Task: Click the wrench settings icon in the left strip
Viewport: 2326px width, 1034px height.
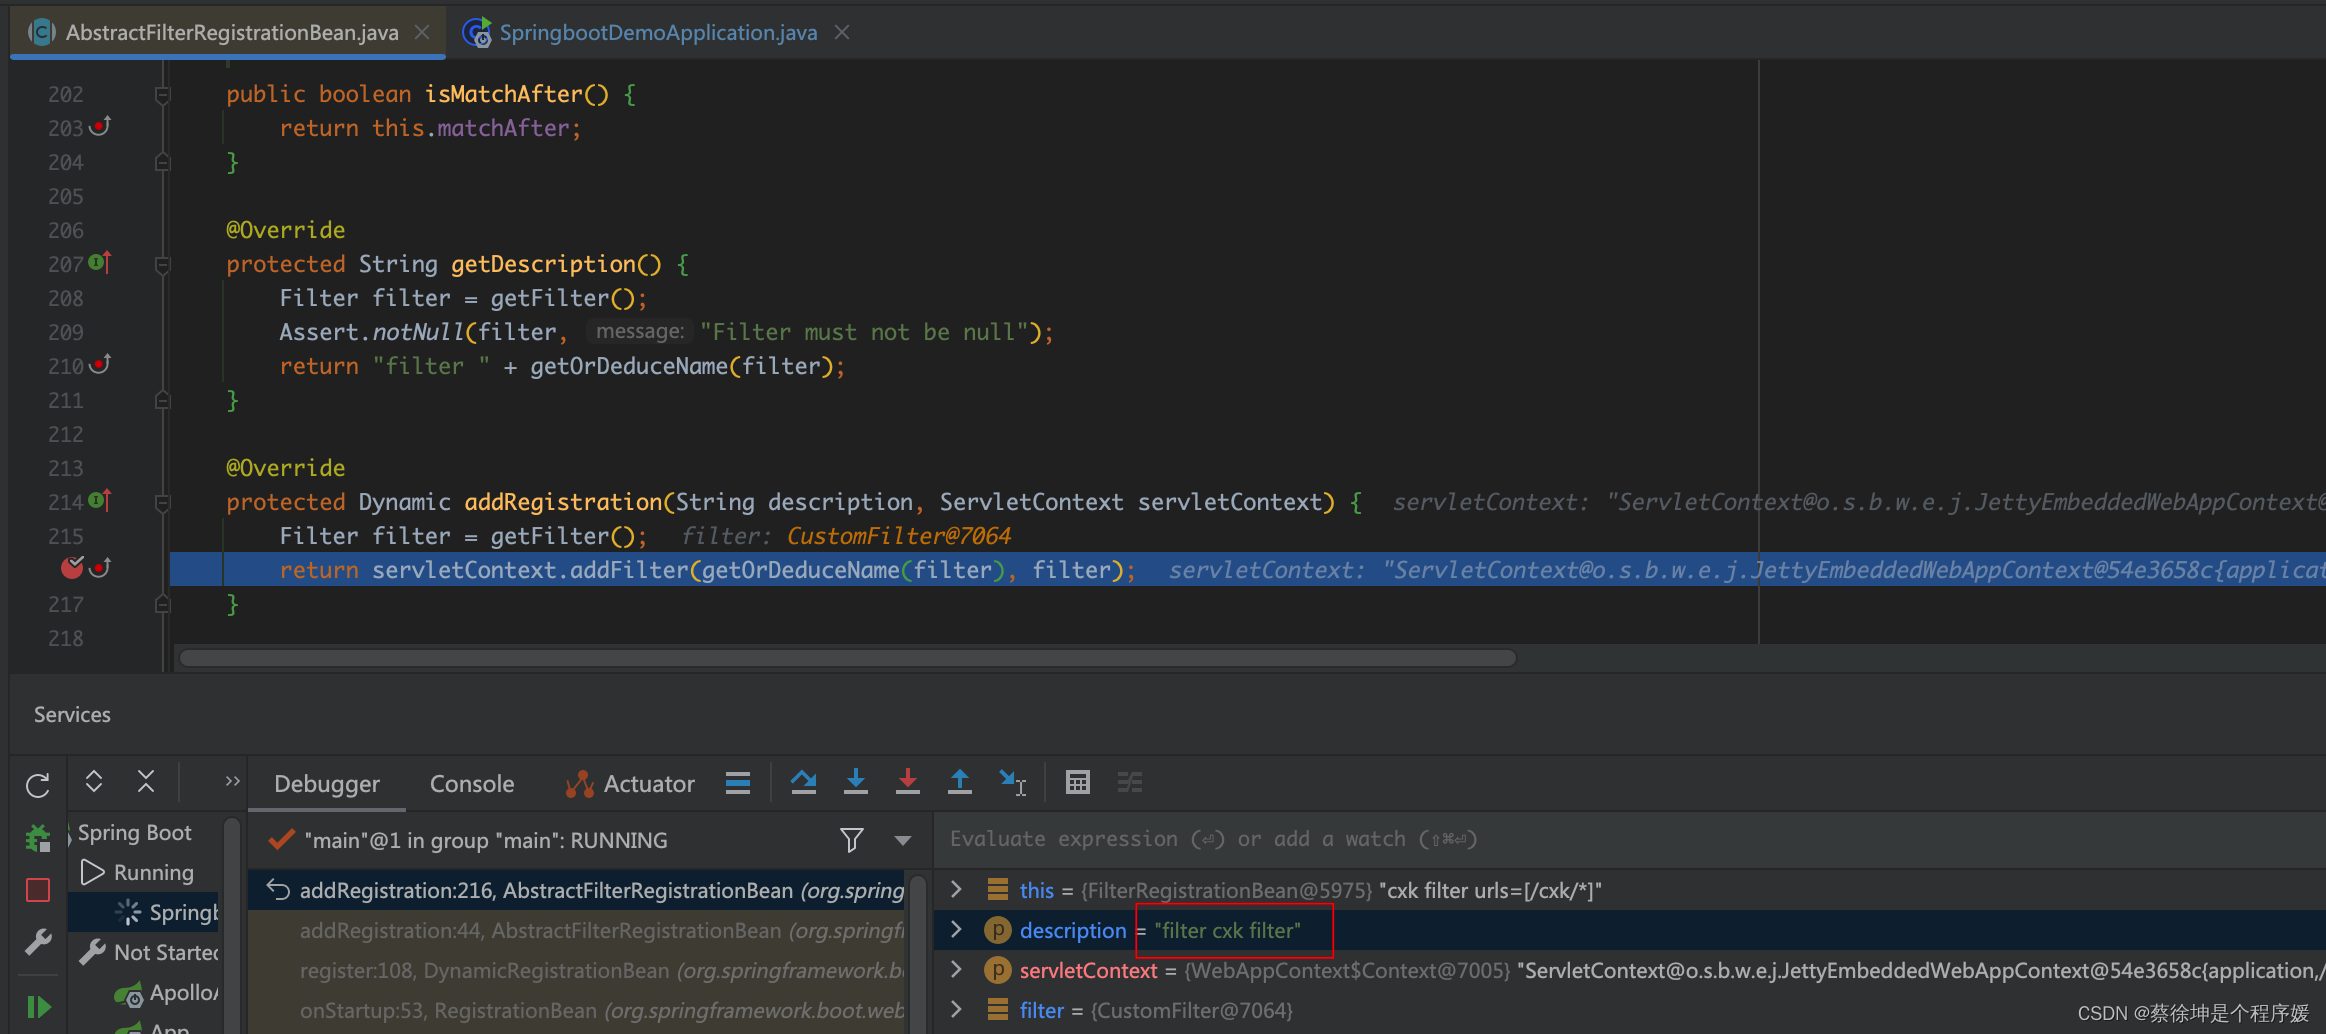Action: 38,942
